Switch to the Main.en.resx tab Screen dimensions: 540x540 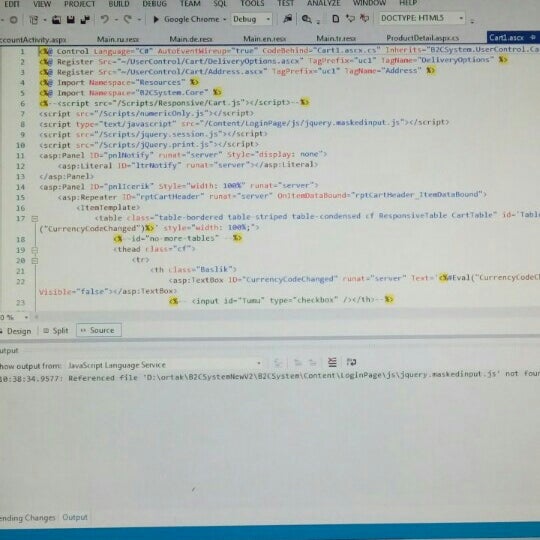pos(264,39)
